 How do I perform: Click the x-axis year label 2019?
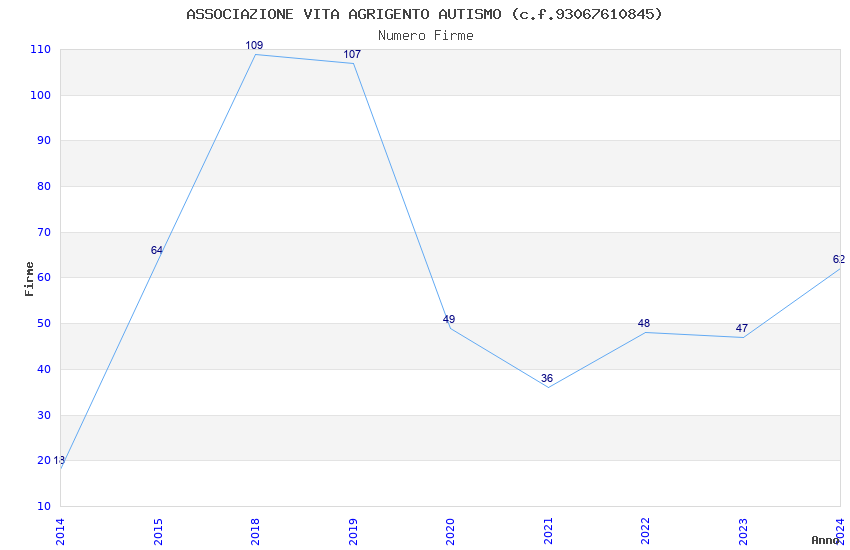pyautogui.click(x=353, y=532)
